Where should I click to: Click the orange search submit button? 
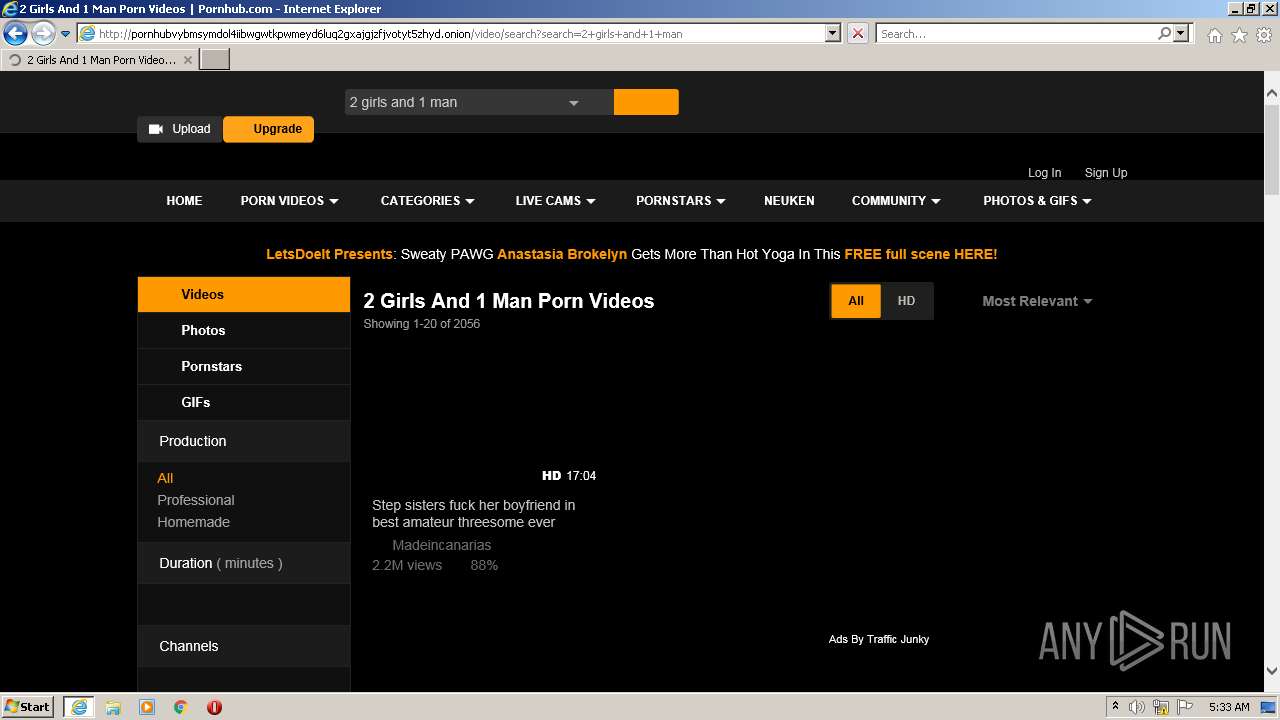coord(646,102)
